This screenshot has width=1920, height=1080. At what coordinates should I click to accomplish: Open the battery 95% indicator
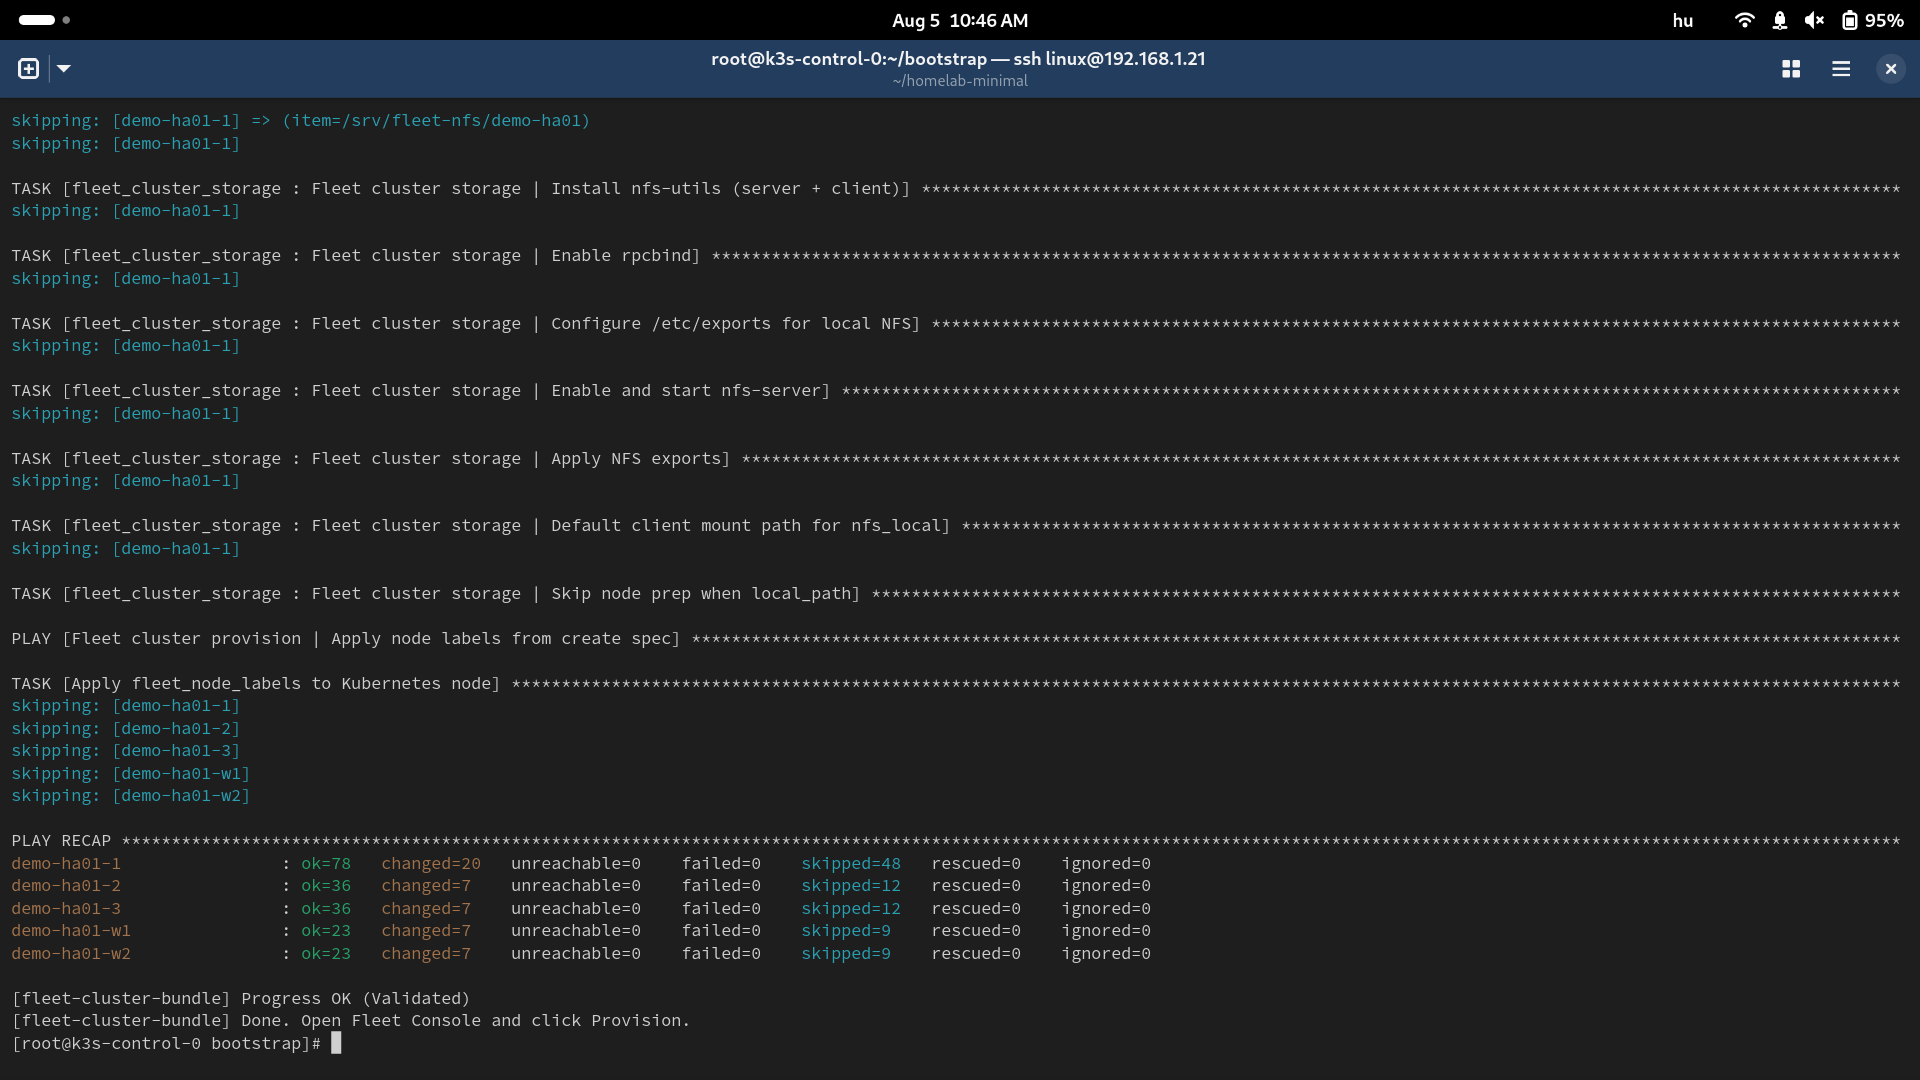1872,20
